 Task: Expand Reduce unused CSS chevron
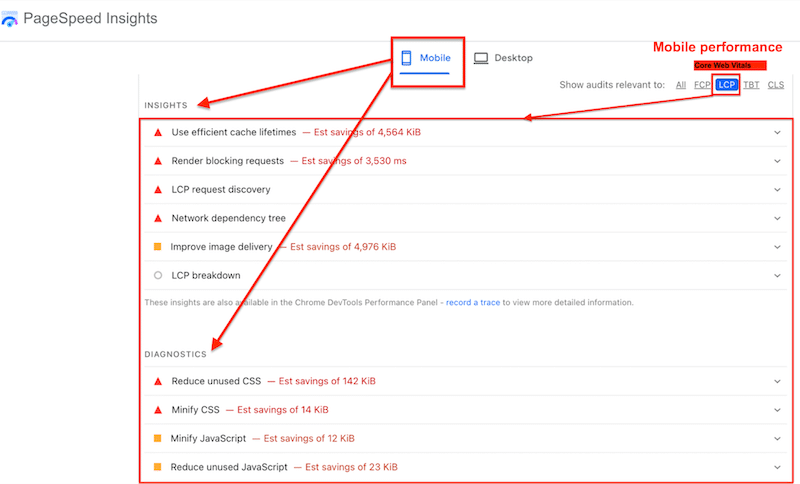pyautogui.click(x=777, y=381)
